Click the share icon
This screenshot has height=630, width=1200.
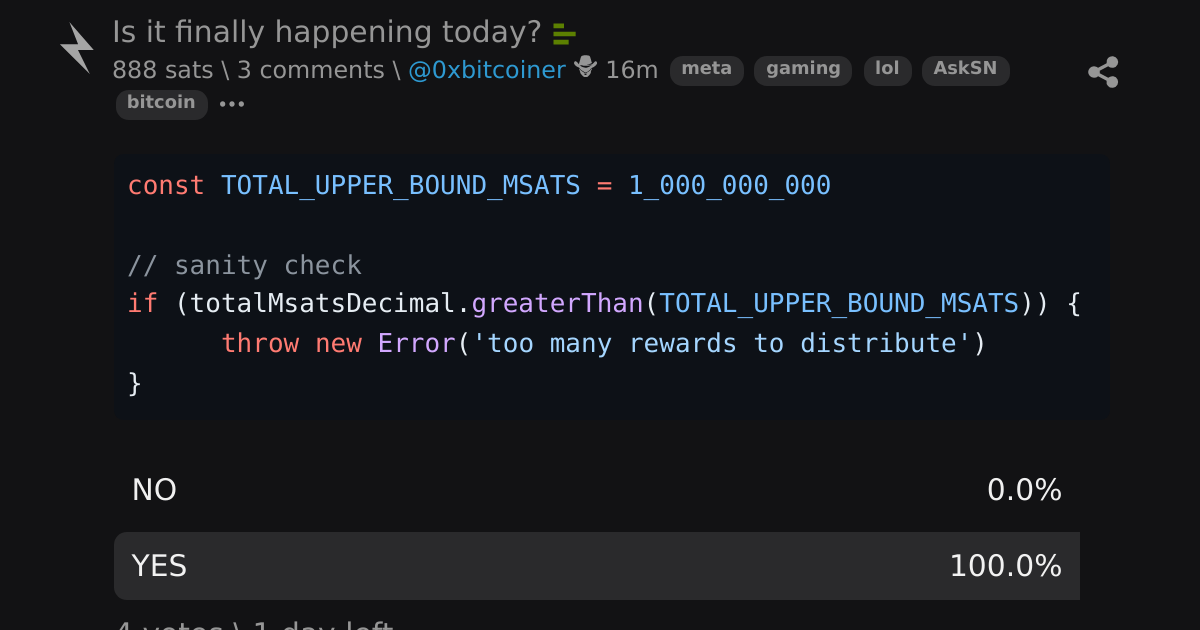click(x=1103, y=72)
